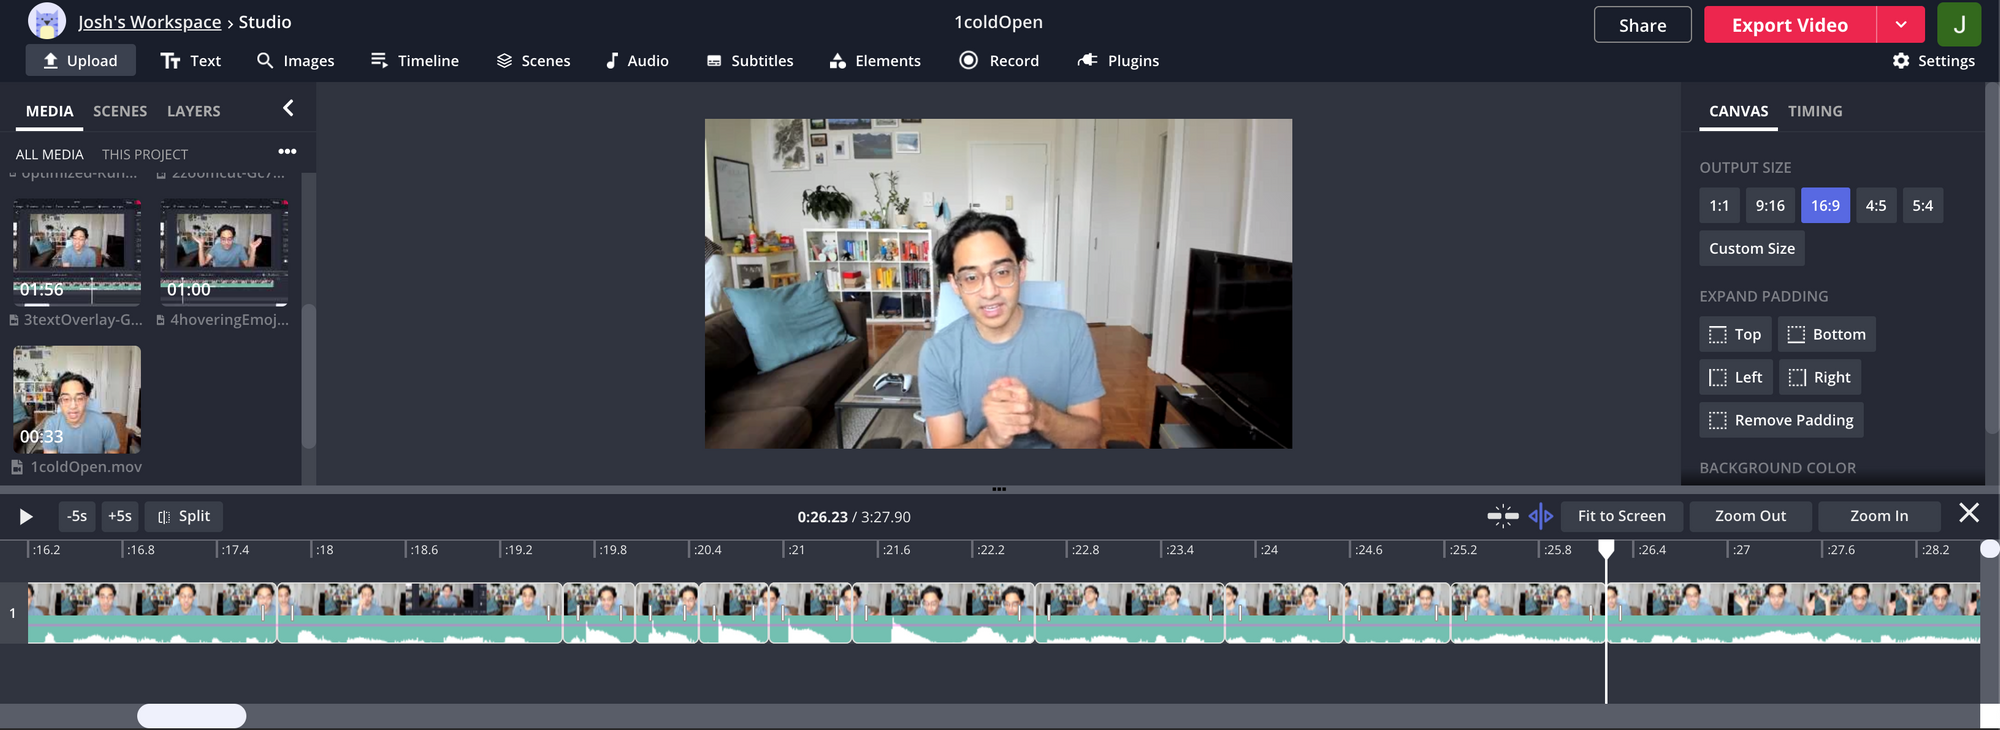Select the 1coldOpen.mov media thumbnail
2000x730 pixels.
[x=77, y=400]
